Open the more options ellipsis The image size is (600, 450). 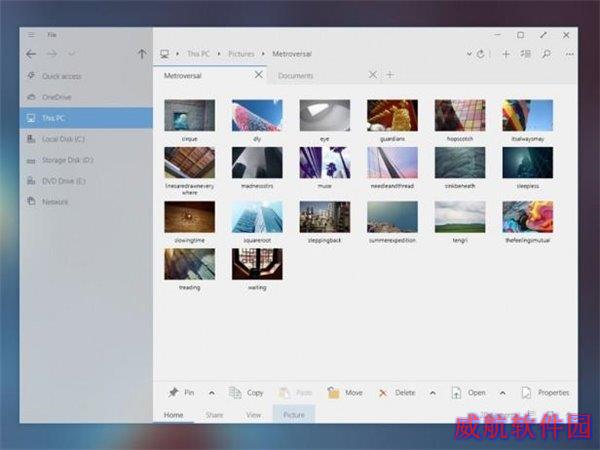(569, 54)
